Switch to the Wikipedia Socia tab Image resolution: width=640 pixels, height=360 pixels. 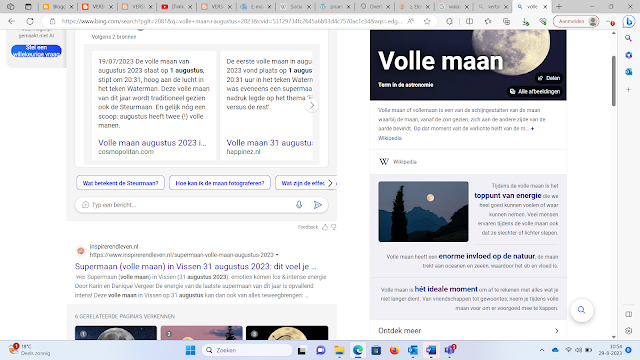tap(295, 7)
